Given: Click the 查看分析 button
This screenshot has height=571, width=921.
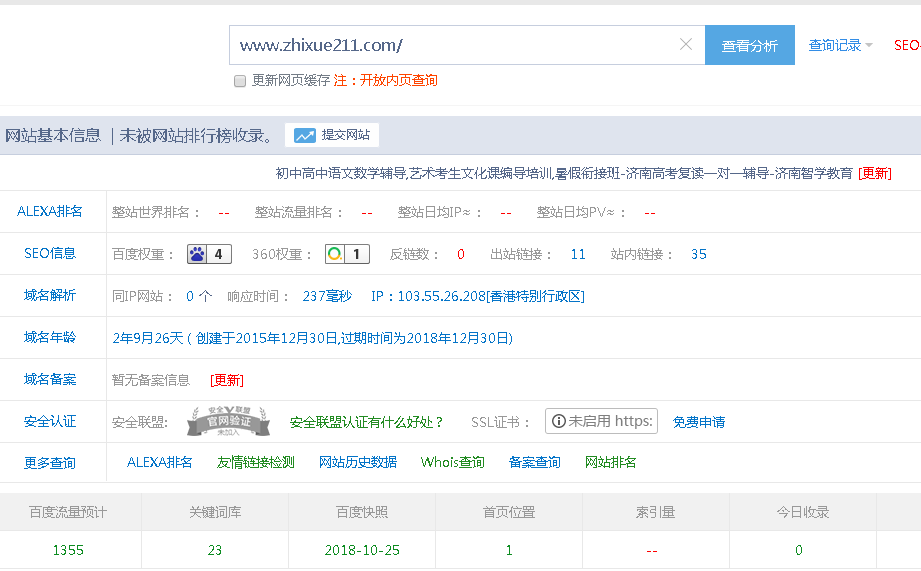Looking at the screenshot, I should (749, 45).
